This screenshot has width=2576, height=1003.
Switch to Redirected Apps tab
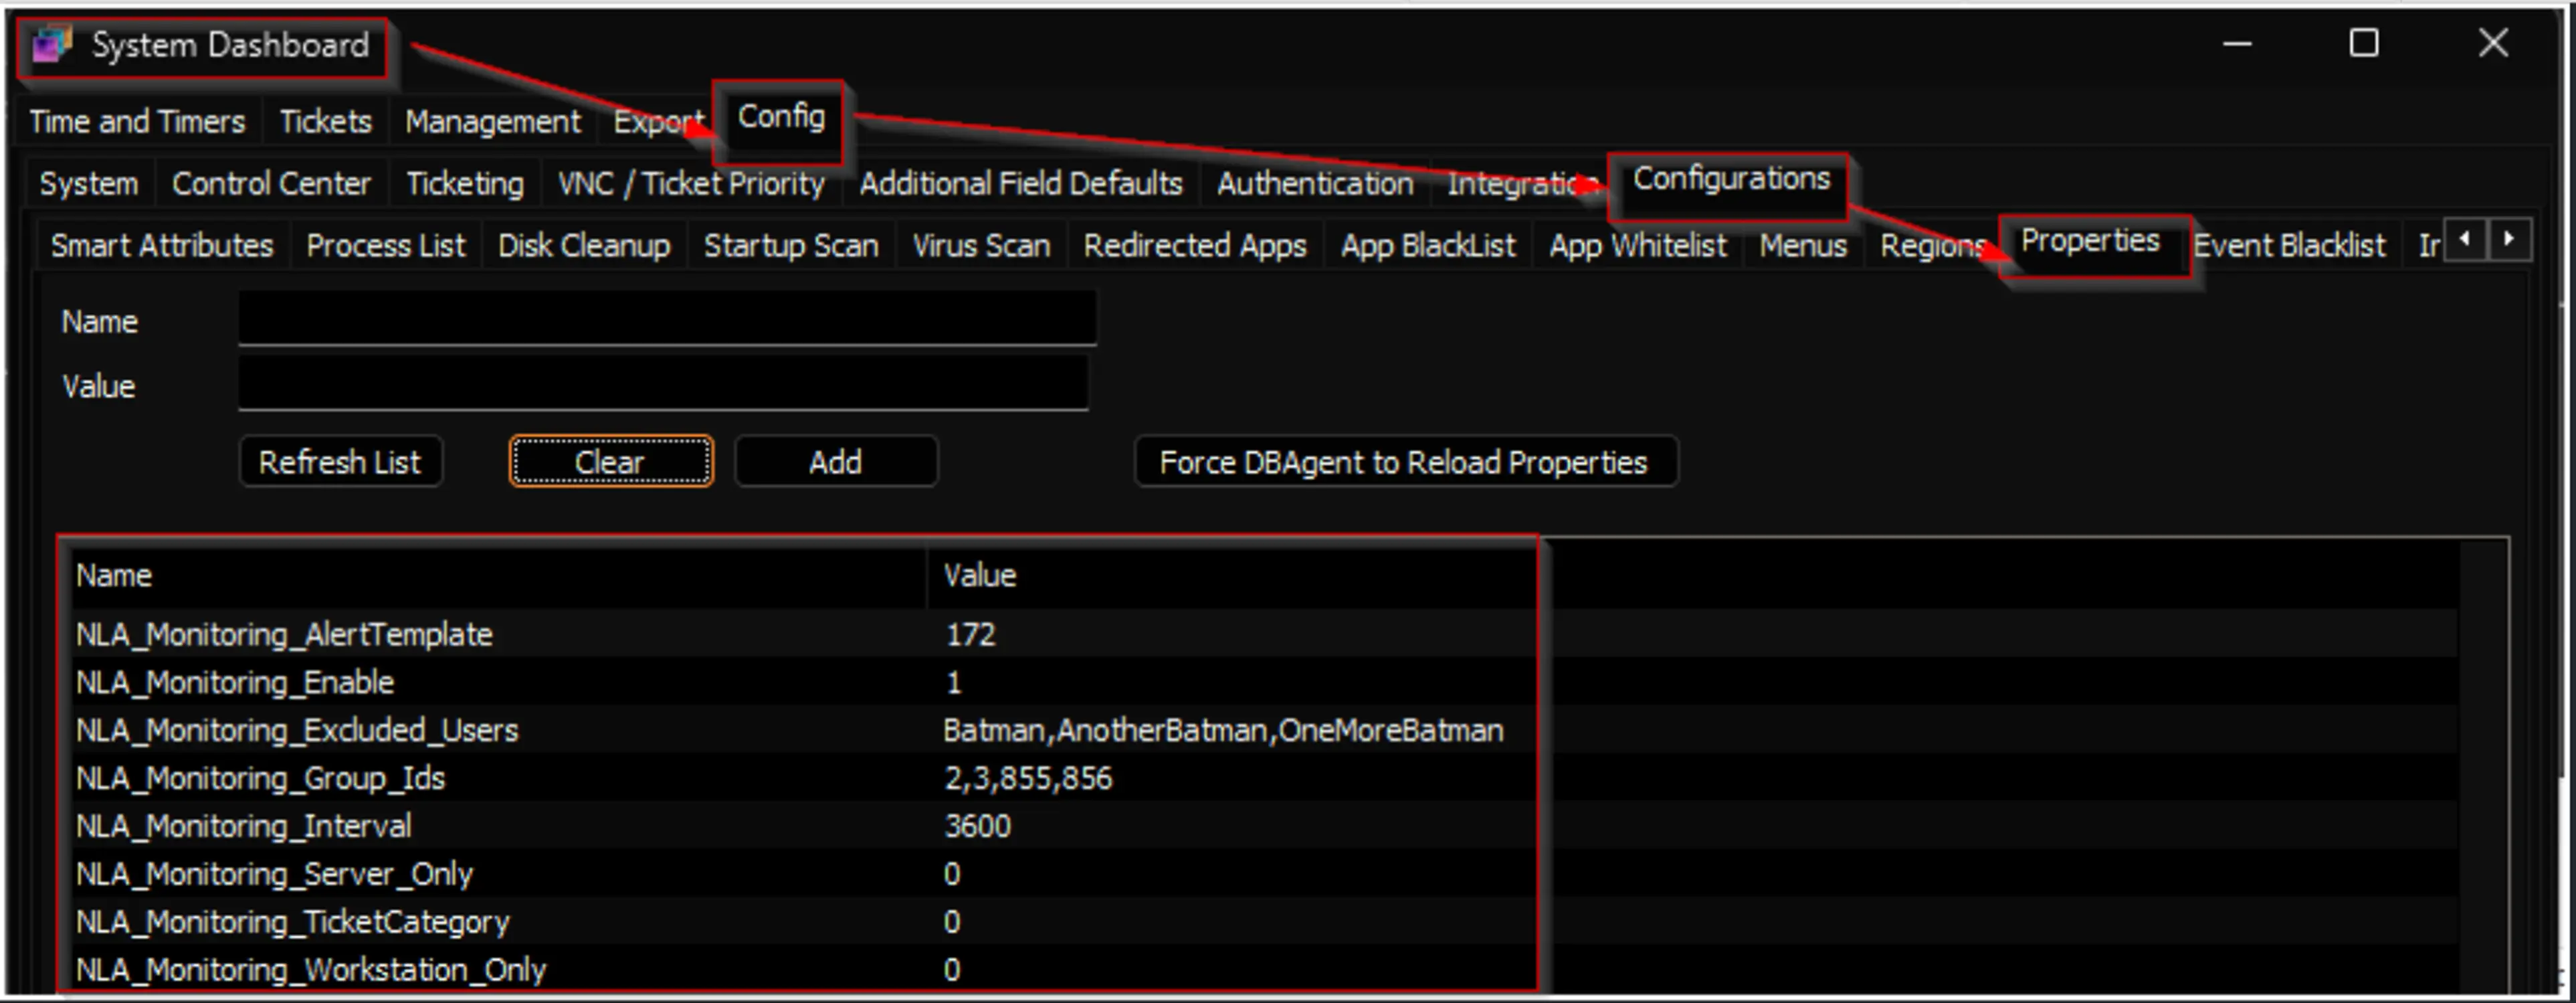1195,246
